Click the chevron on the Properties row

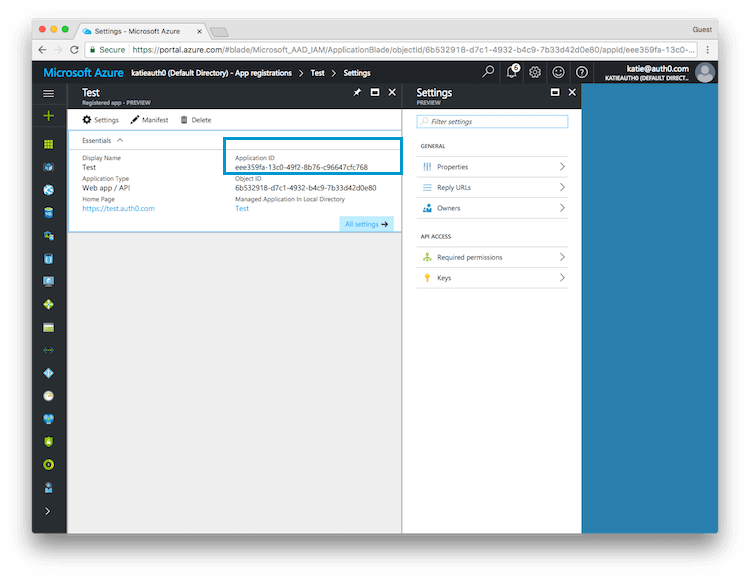pos(562,167)
